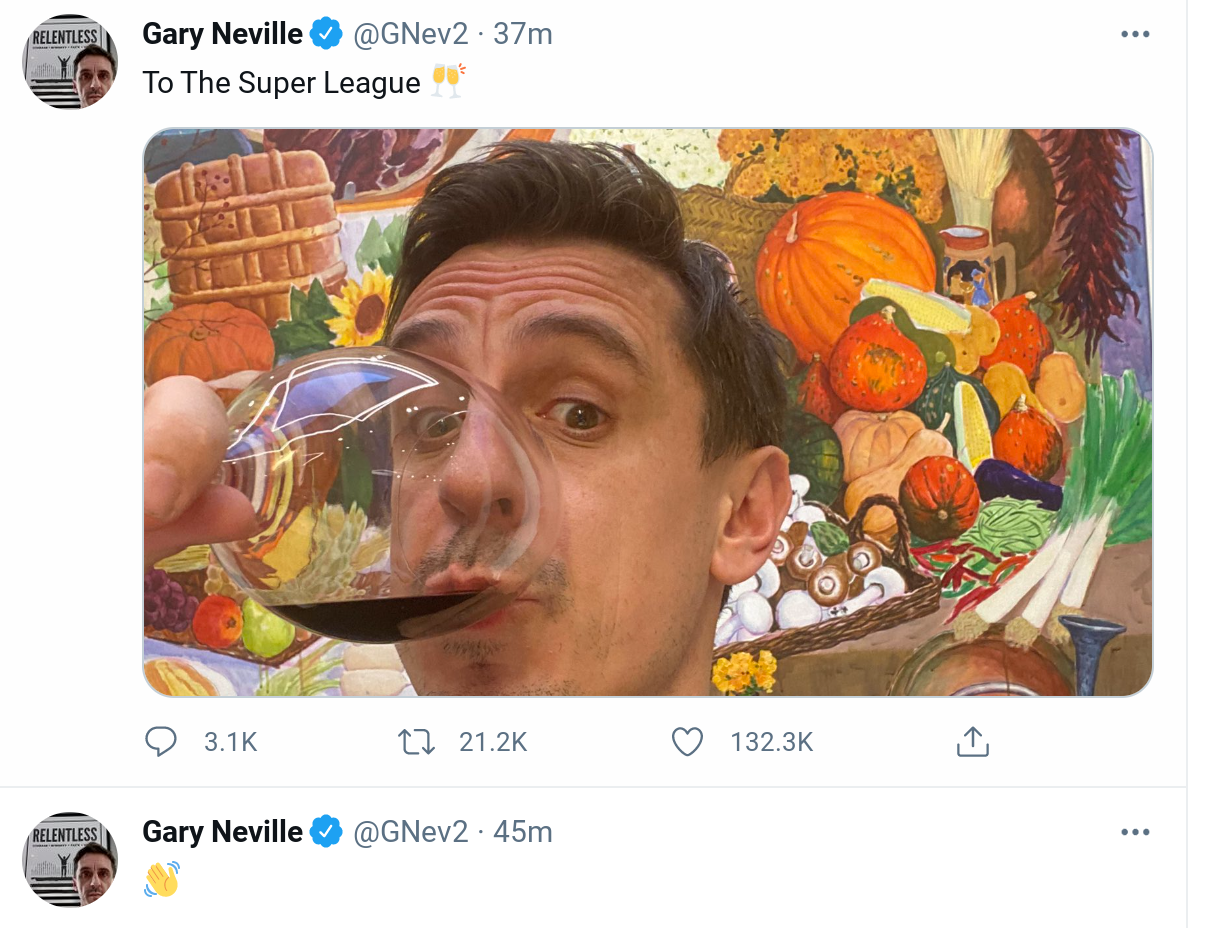This screenshot has height=928, width=1210.
Task: Retweet the Super League tweet
Action: click(x=416, y=742)
